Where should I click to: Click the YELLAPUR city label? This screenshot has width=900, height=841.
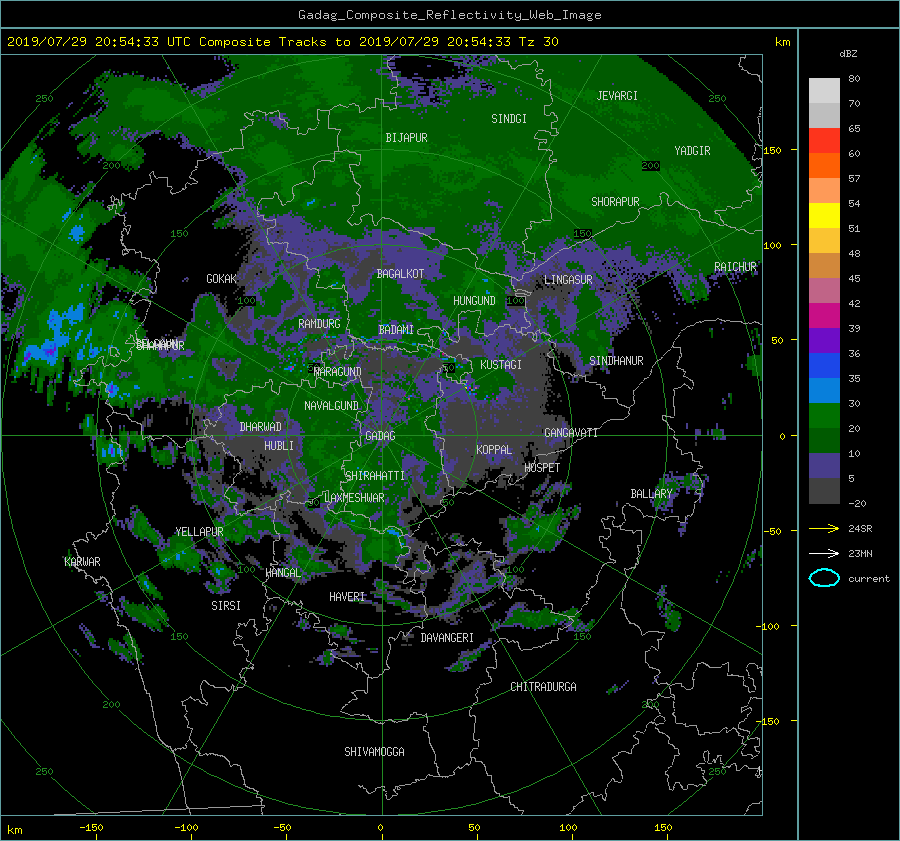point(199,532)
